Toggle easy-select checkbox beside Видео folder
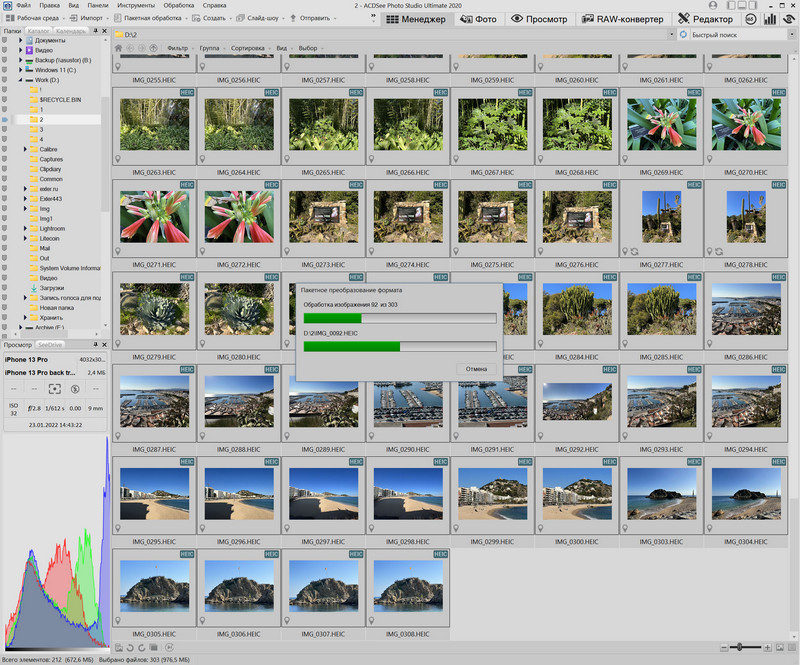800x665 pixels. click(x=5, y=50)
